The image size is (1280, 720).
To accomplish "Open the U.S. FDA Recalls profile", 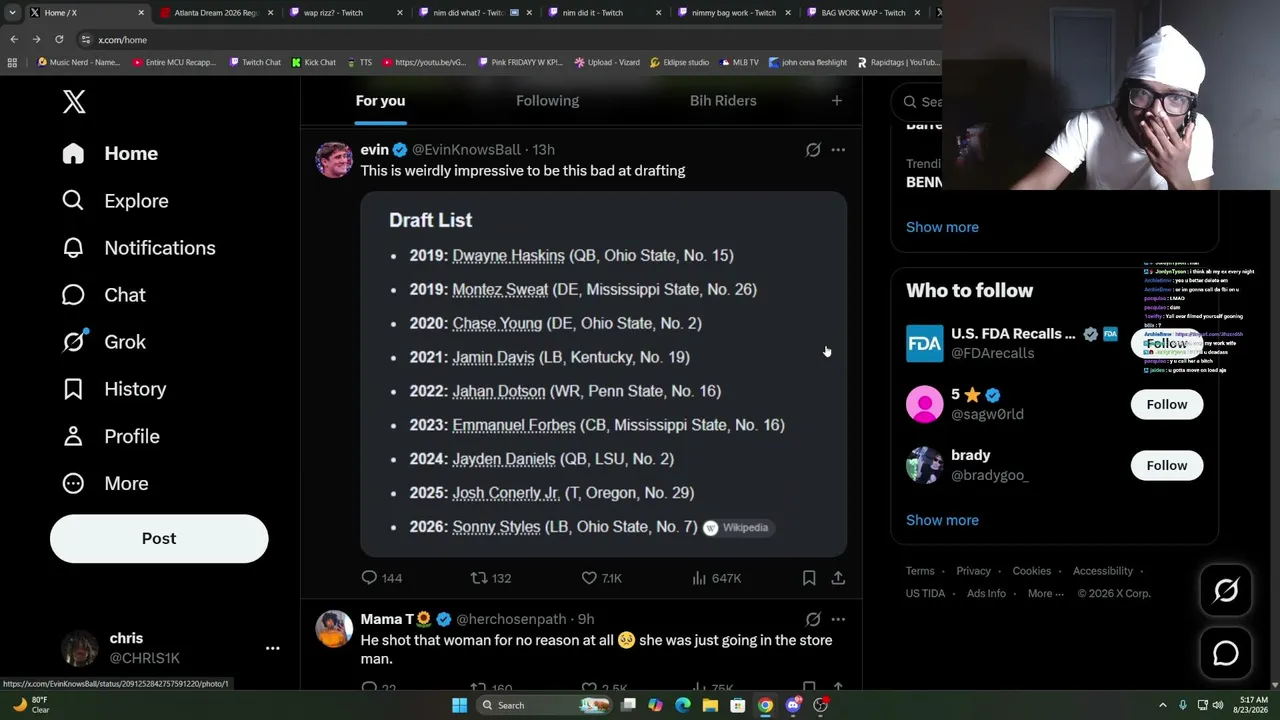I will click(x=1013, y=334).
